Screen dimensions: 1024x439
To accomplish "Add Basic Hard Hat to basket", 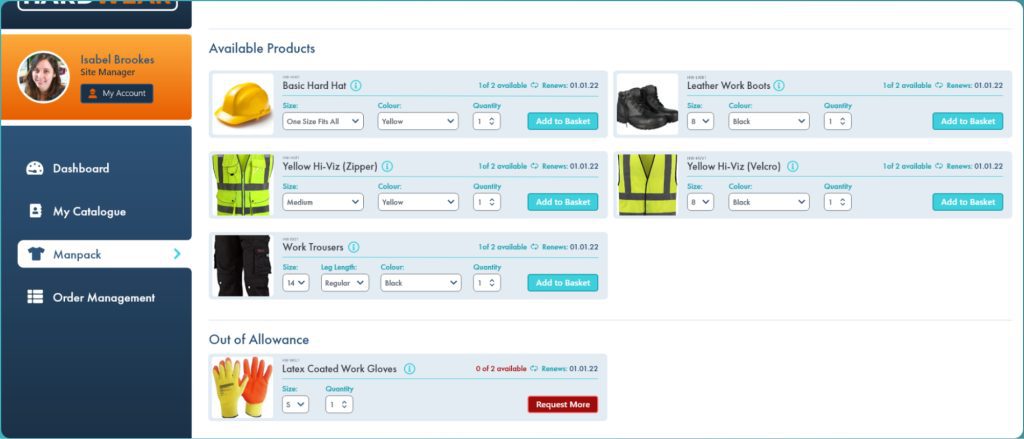I will point(562,121).
